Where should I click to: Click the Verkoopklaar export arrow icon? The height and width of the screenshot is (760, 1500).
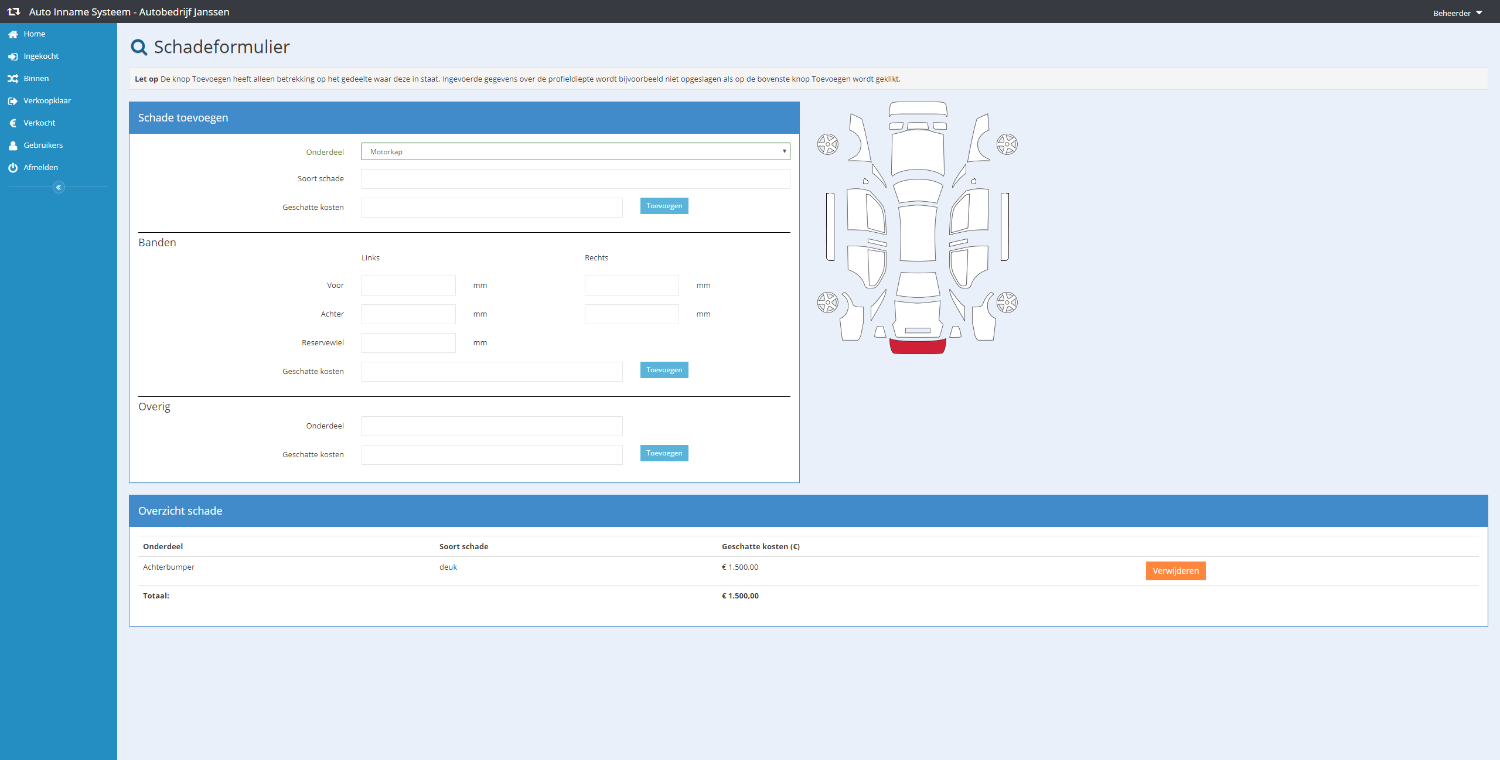(x=13, y=101)
